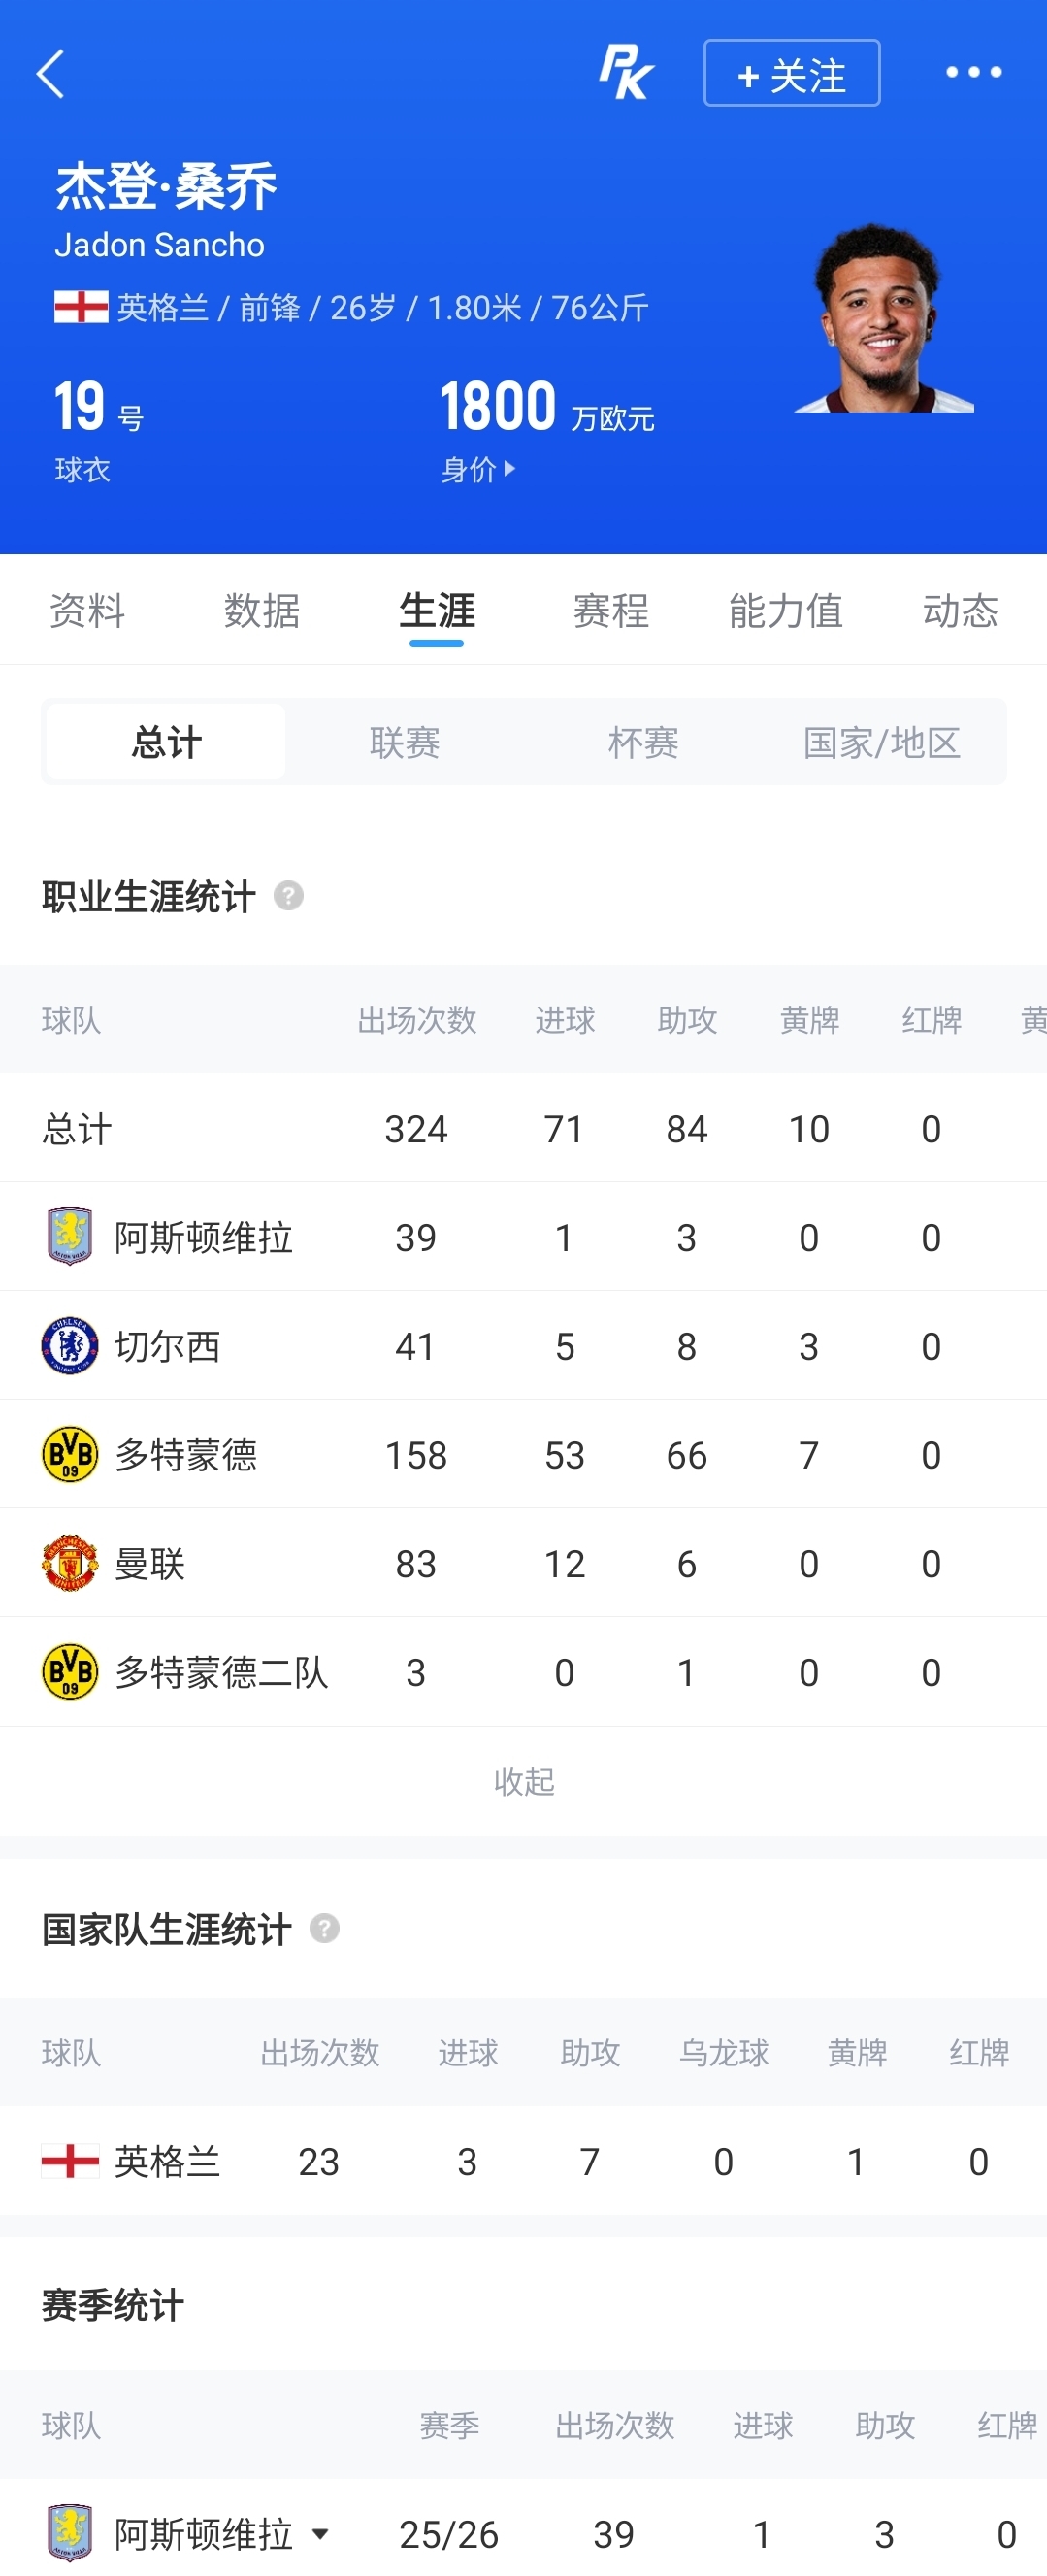Open the 能力值 tab

pyautogui.click(x=786, y=610)
